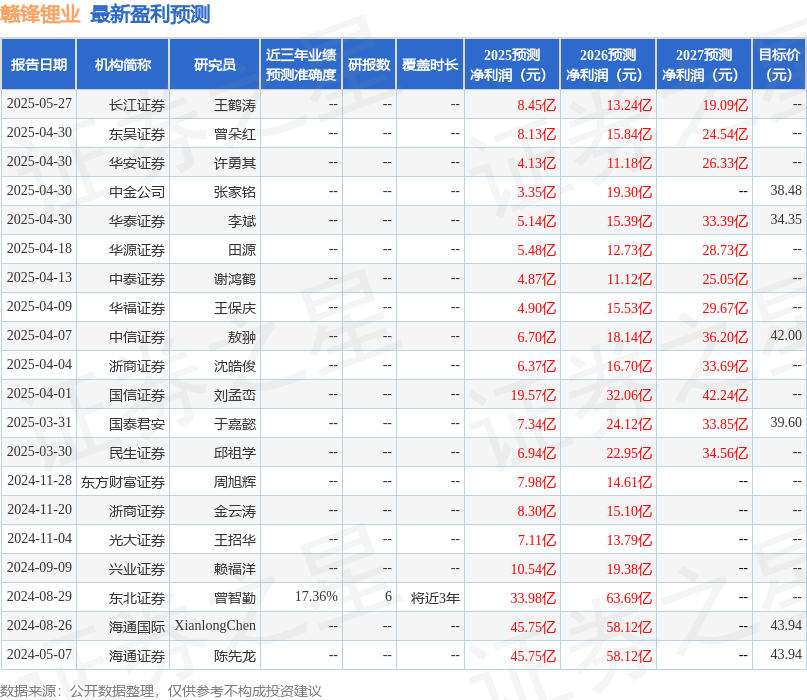Select analyst XianlongChen

coord(215,625)
